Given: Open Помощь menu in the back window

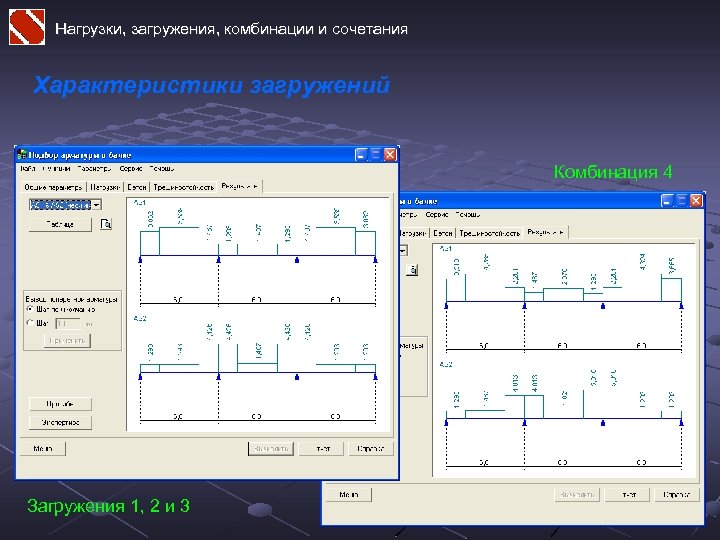Looking at the screenshot, I should pyautogui.click(x=467, y=214).
